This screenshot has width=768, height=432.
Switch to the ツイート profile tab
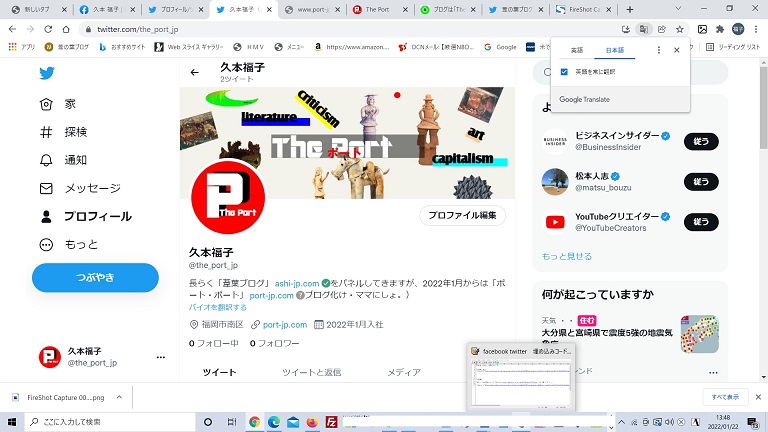coord(219,373)
